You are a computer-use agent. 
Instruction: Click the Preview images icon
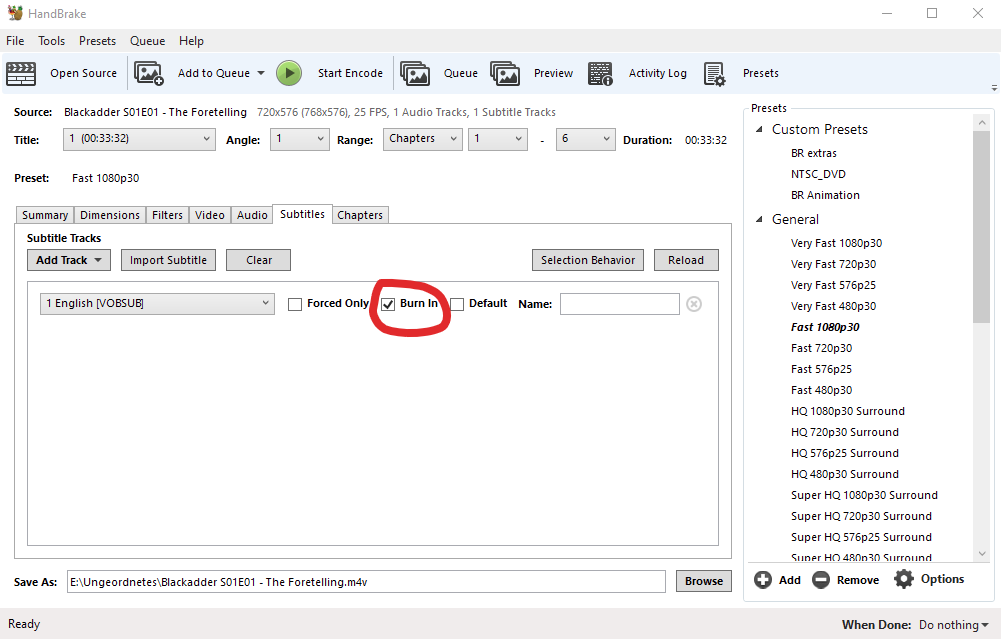(x=505, y=73)
